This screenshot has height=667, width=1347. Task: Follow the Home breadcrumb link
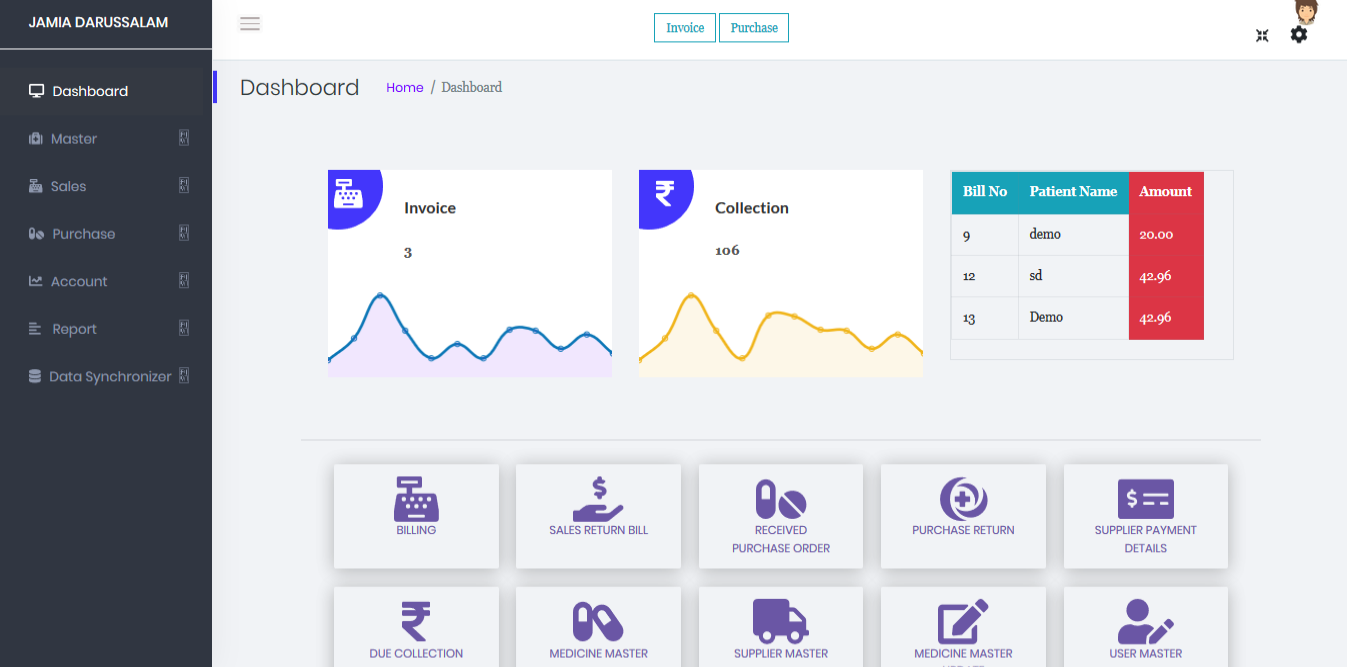(405, 88)
